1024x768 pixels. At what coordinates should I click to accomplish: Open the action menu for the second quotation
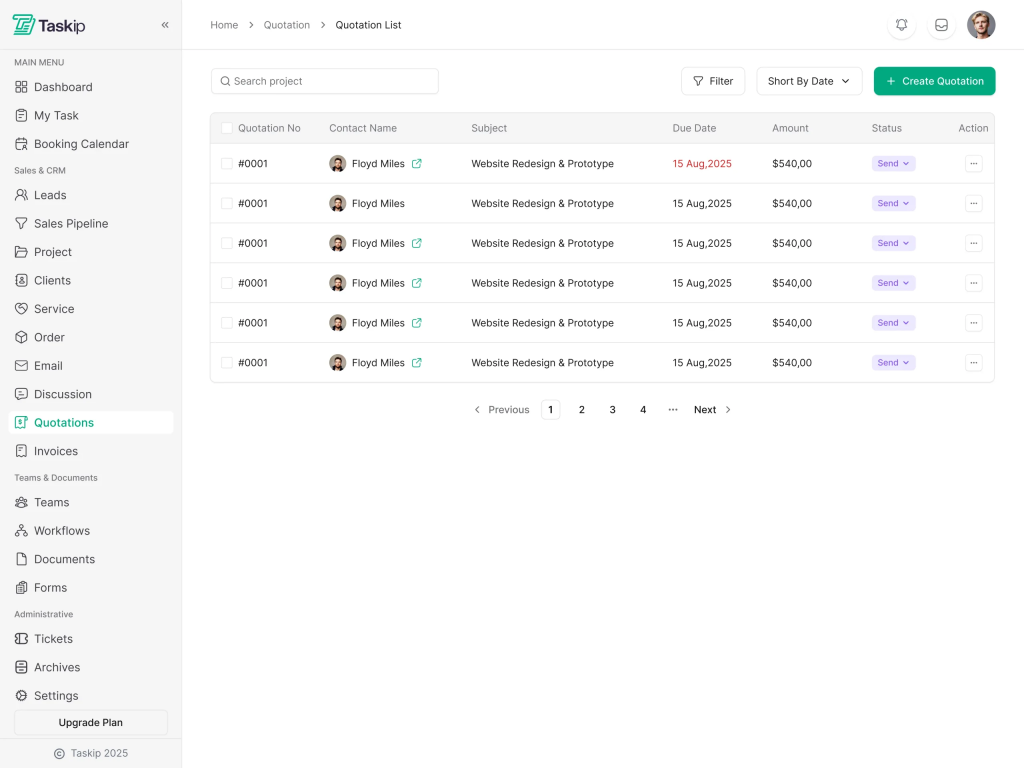tap(973, 203)
